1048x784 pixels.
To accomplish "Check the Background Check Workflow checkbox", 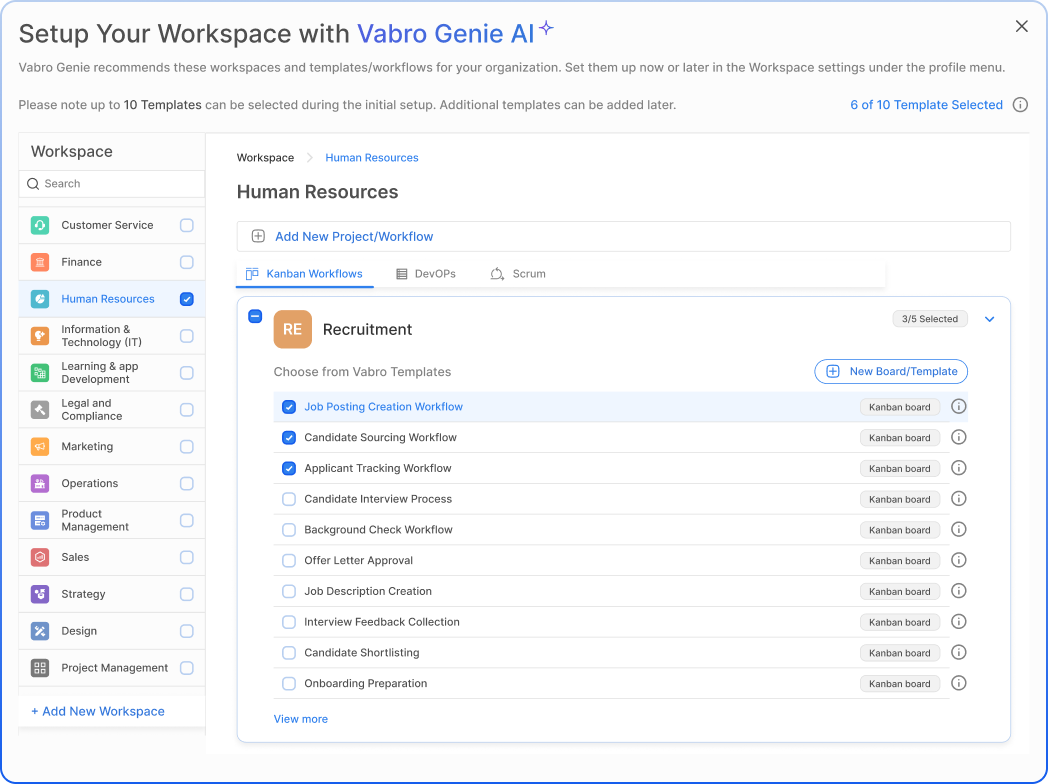I will point(289,530).
